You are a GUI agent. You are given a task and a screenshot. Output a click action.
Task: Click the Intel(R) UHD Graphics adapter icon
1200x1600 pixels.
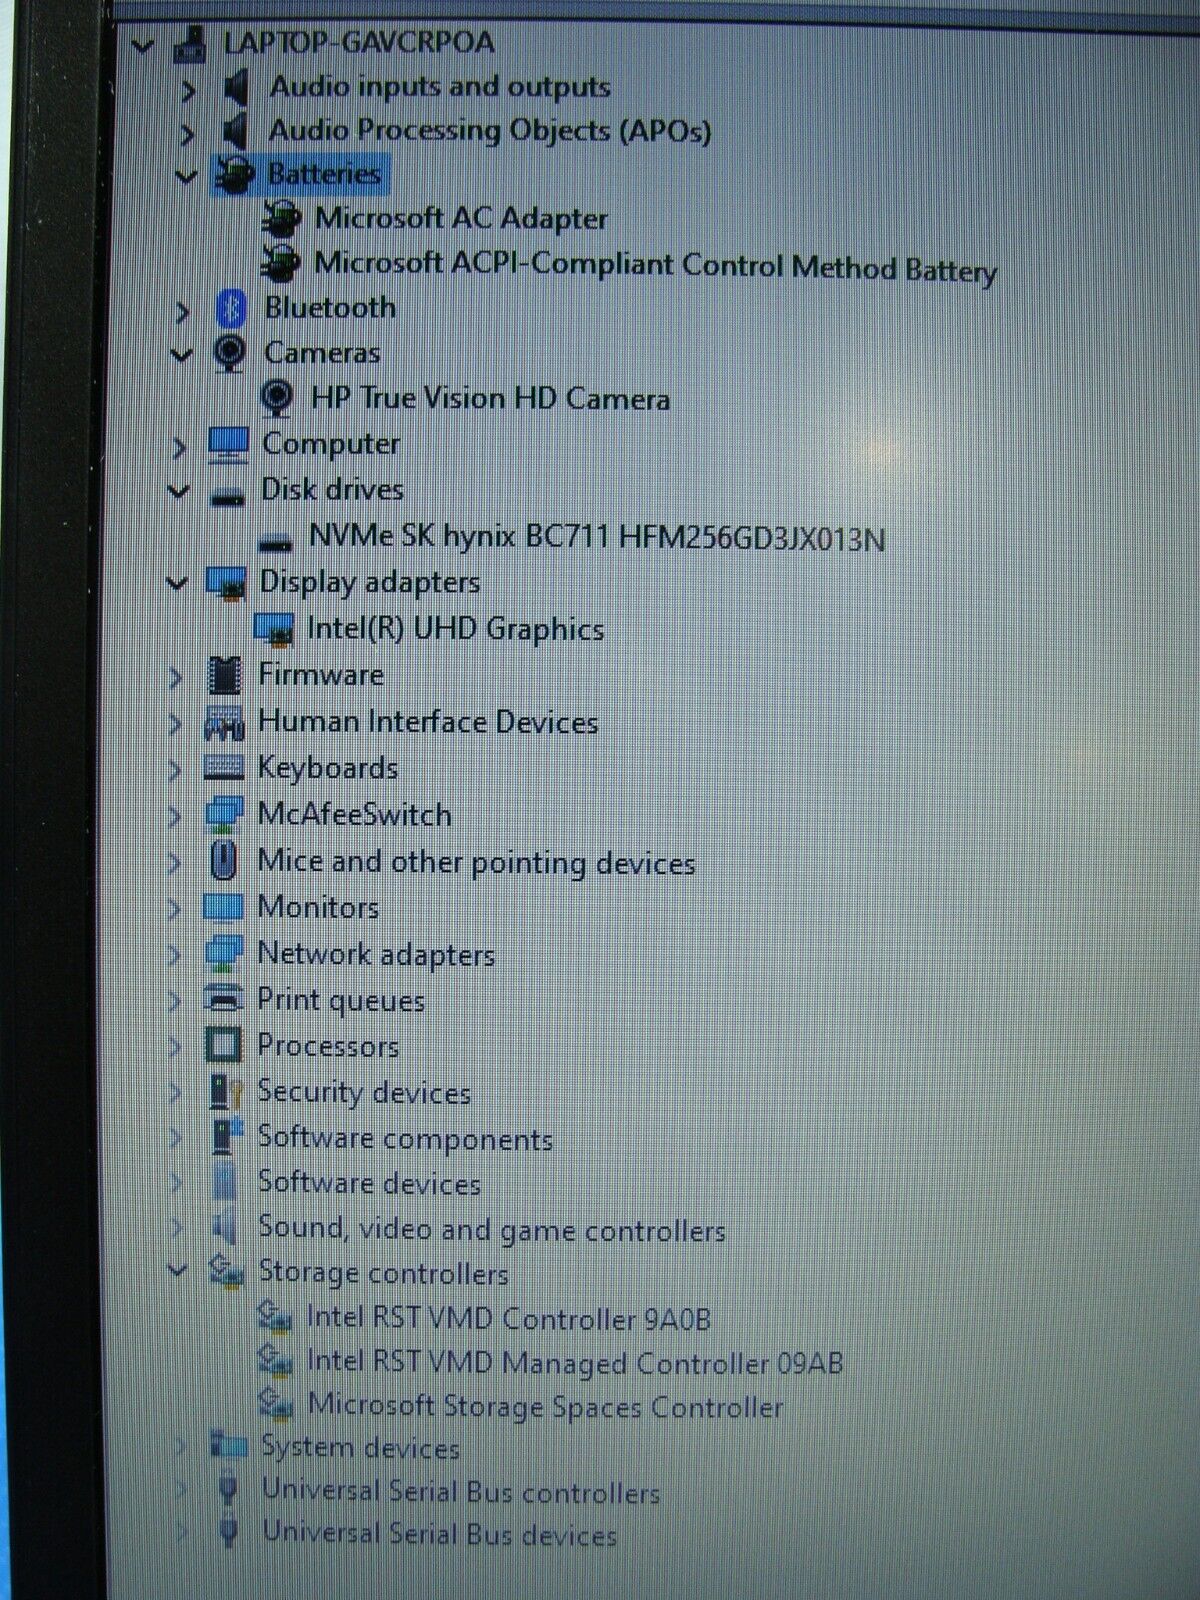[274, 629]
